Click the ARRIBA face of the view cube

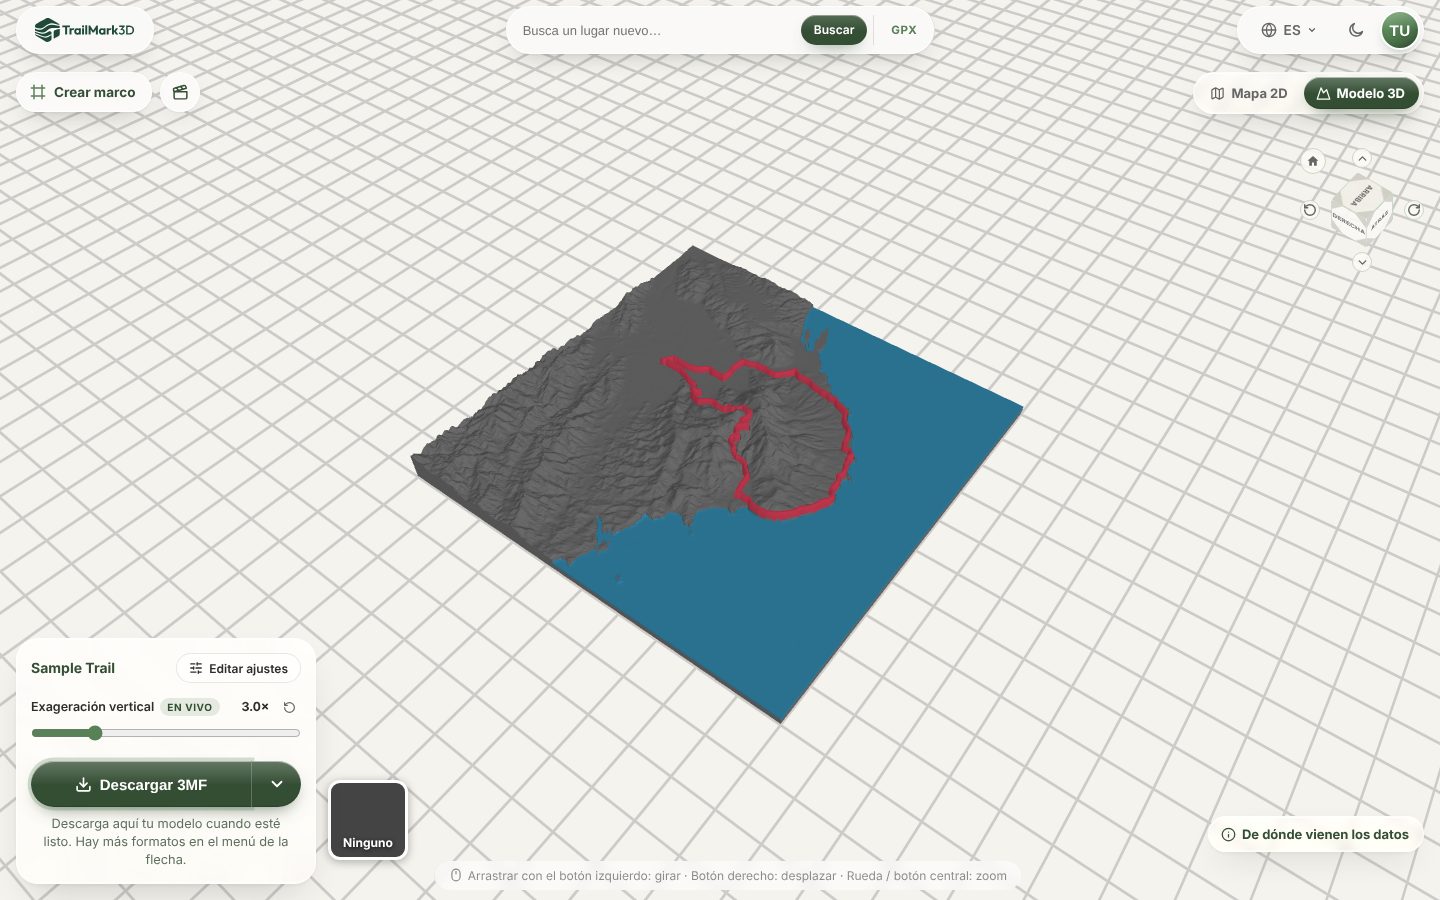click(x=1361, y=195)
